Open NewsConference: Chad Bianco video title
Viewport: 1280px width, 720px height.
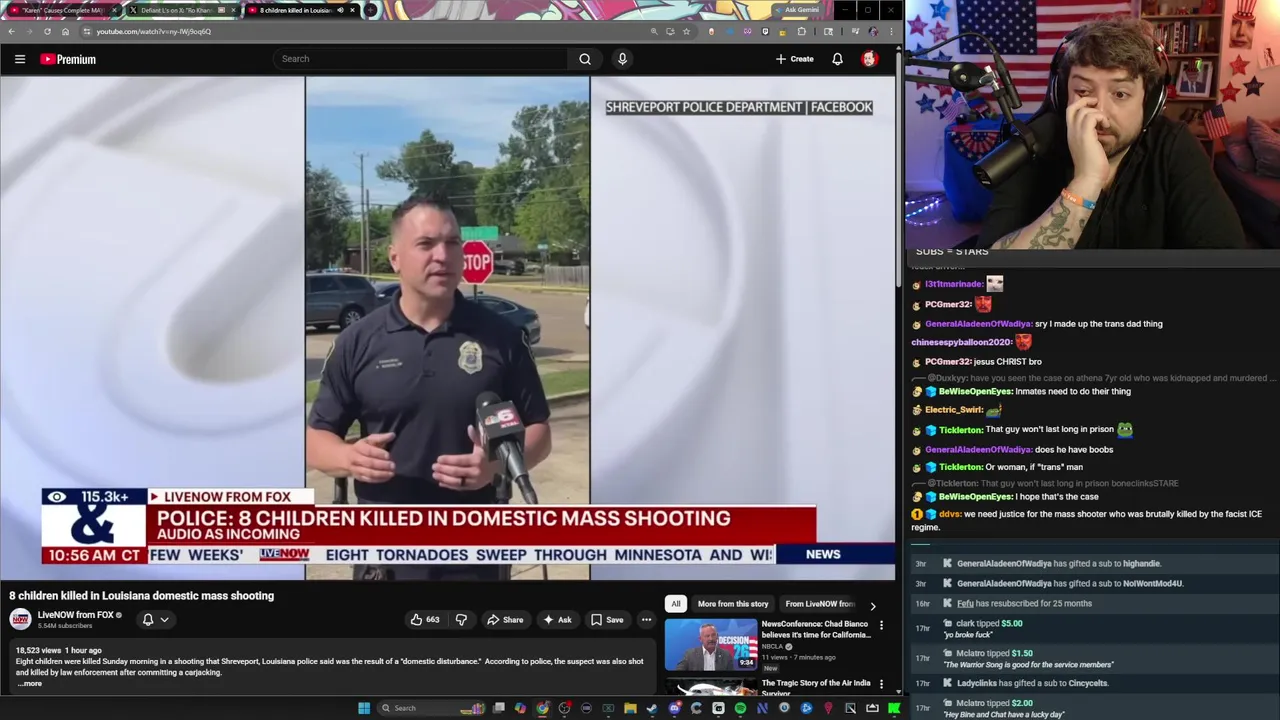click(x=815, y=629)
